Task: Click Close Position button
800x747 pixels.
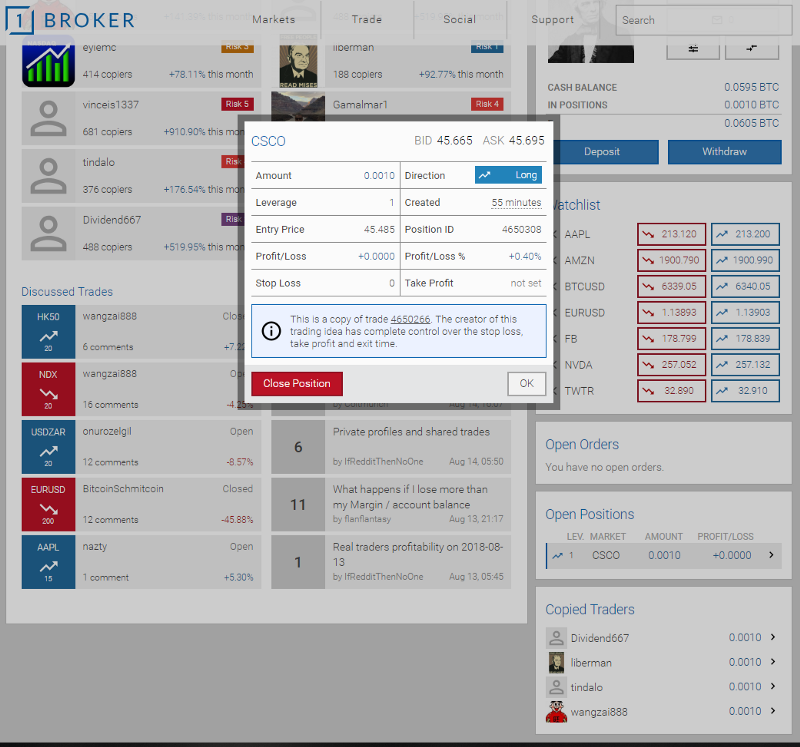Action: pos(297,384)
